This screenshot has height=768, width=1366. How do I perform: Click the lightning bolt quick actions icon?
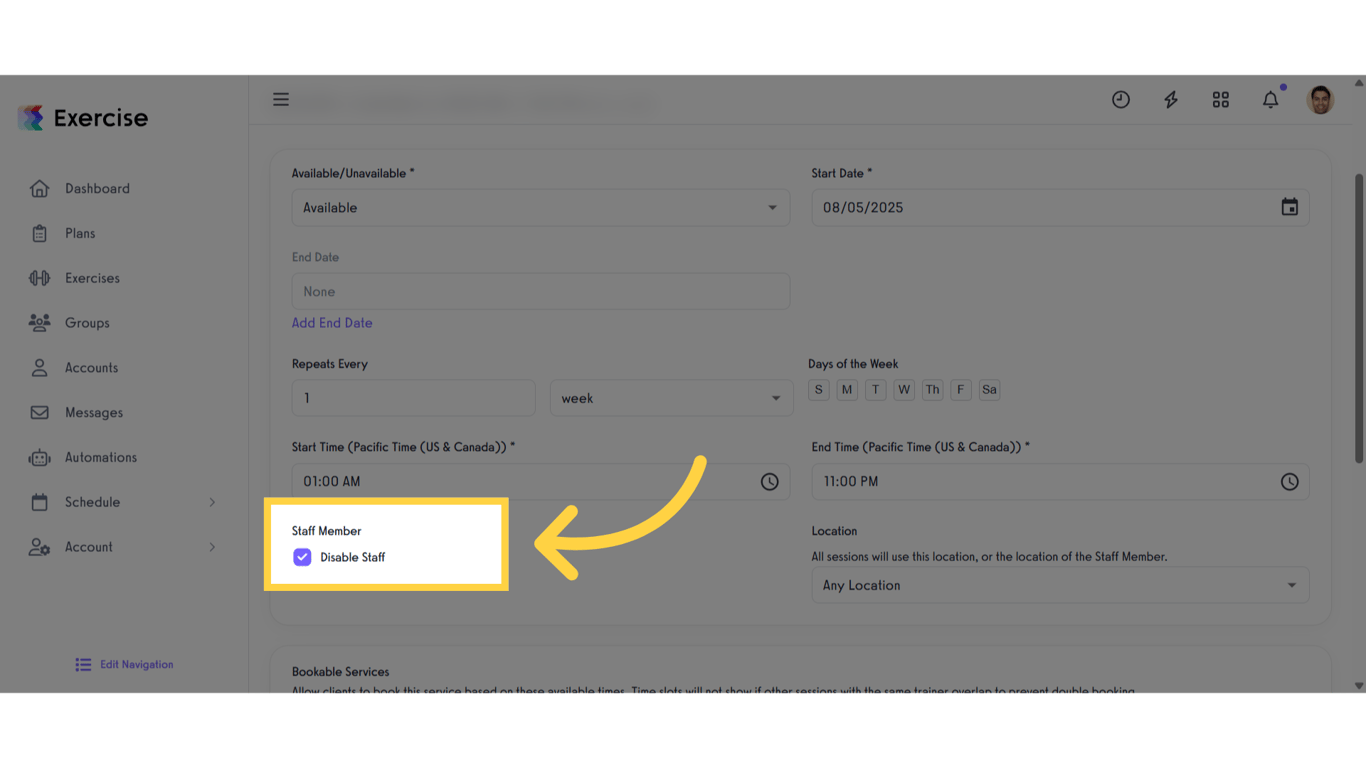tap(1170, 99)
